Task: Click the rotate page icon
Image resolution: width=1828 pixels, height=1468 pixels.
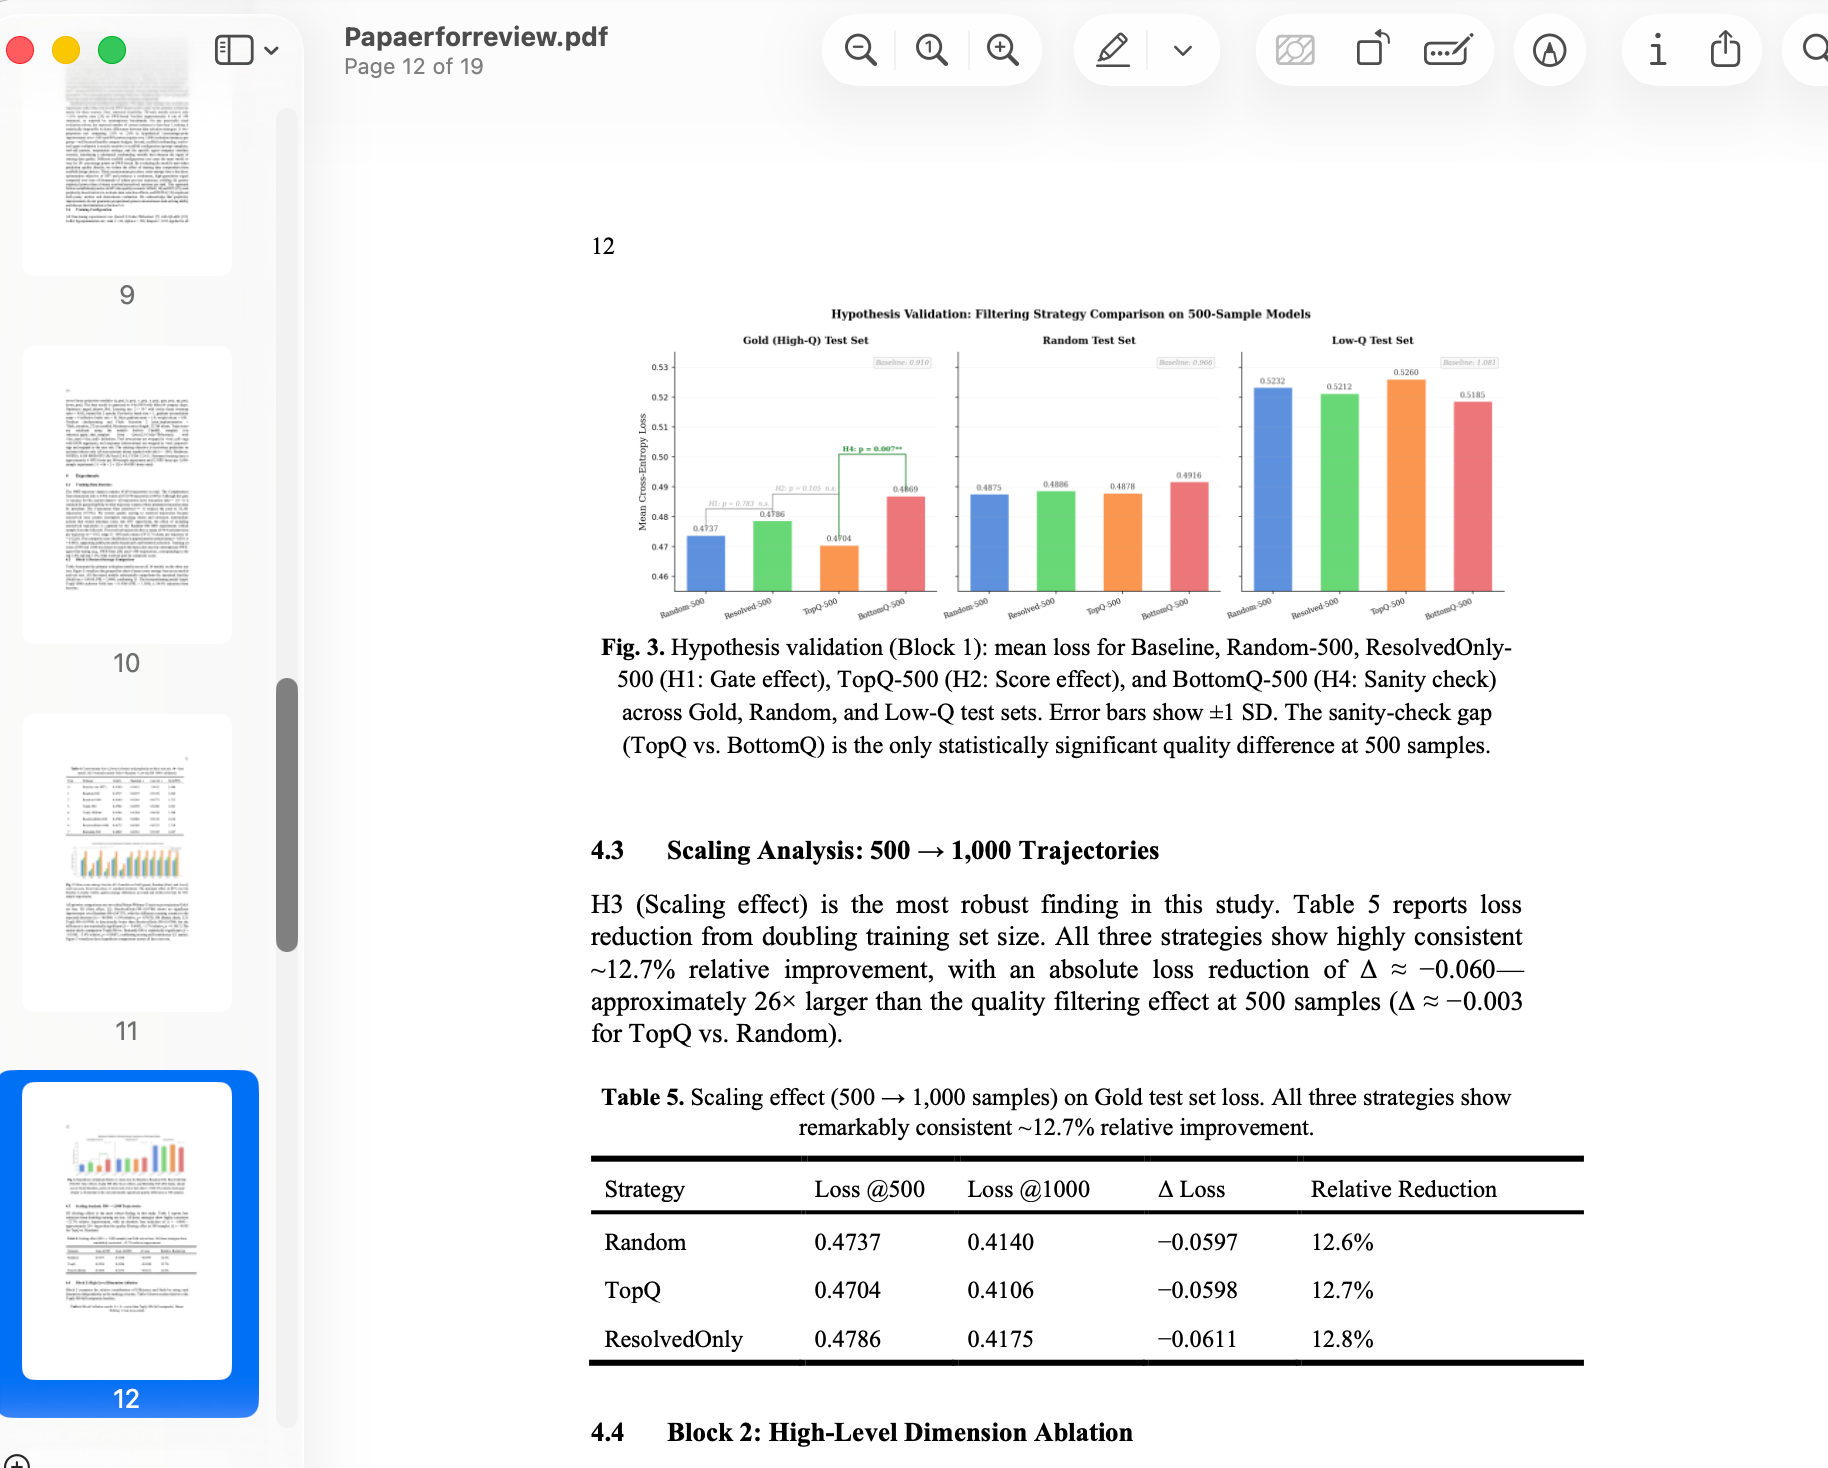Action: point(1372,50)
